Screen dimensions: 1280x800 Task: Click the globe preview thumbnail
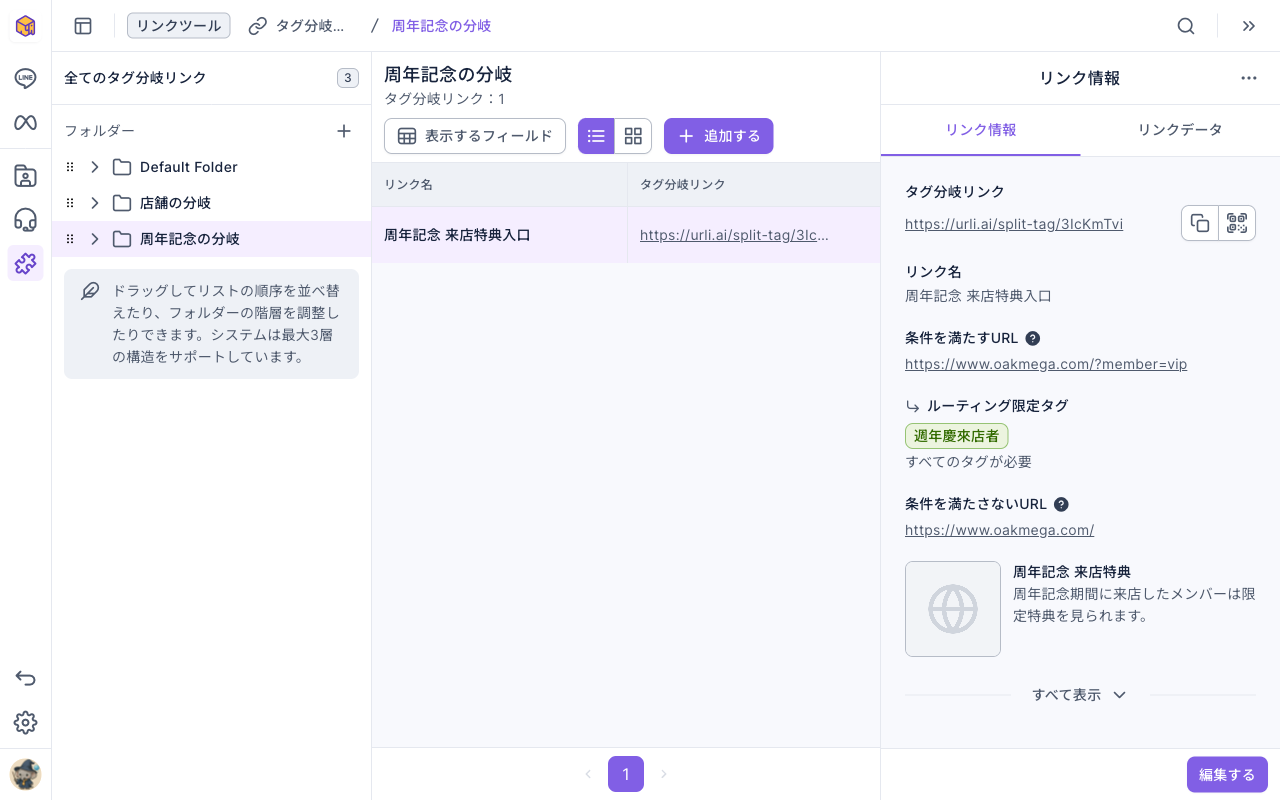pyautogui.click(x=953, y=609)
